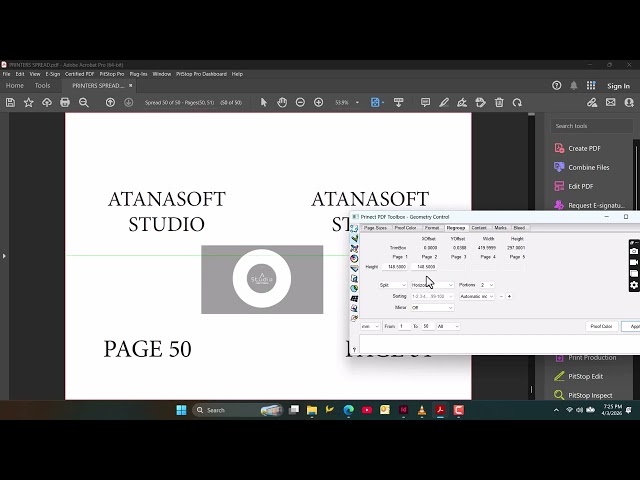This screenshot has width=640, height=480.
Task: Click the Print icon in toolbar
Action: [x=65, y=102]
